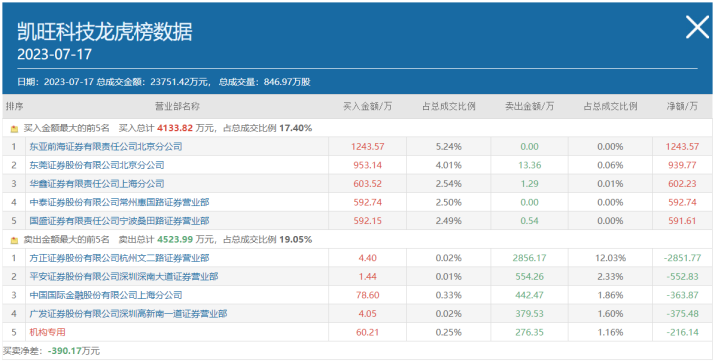
Task: Click buy percentage 5.24%
Action: [x=448, y=147]
